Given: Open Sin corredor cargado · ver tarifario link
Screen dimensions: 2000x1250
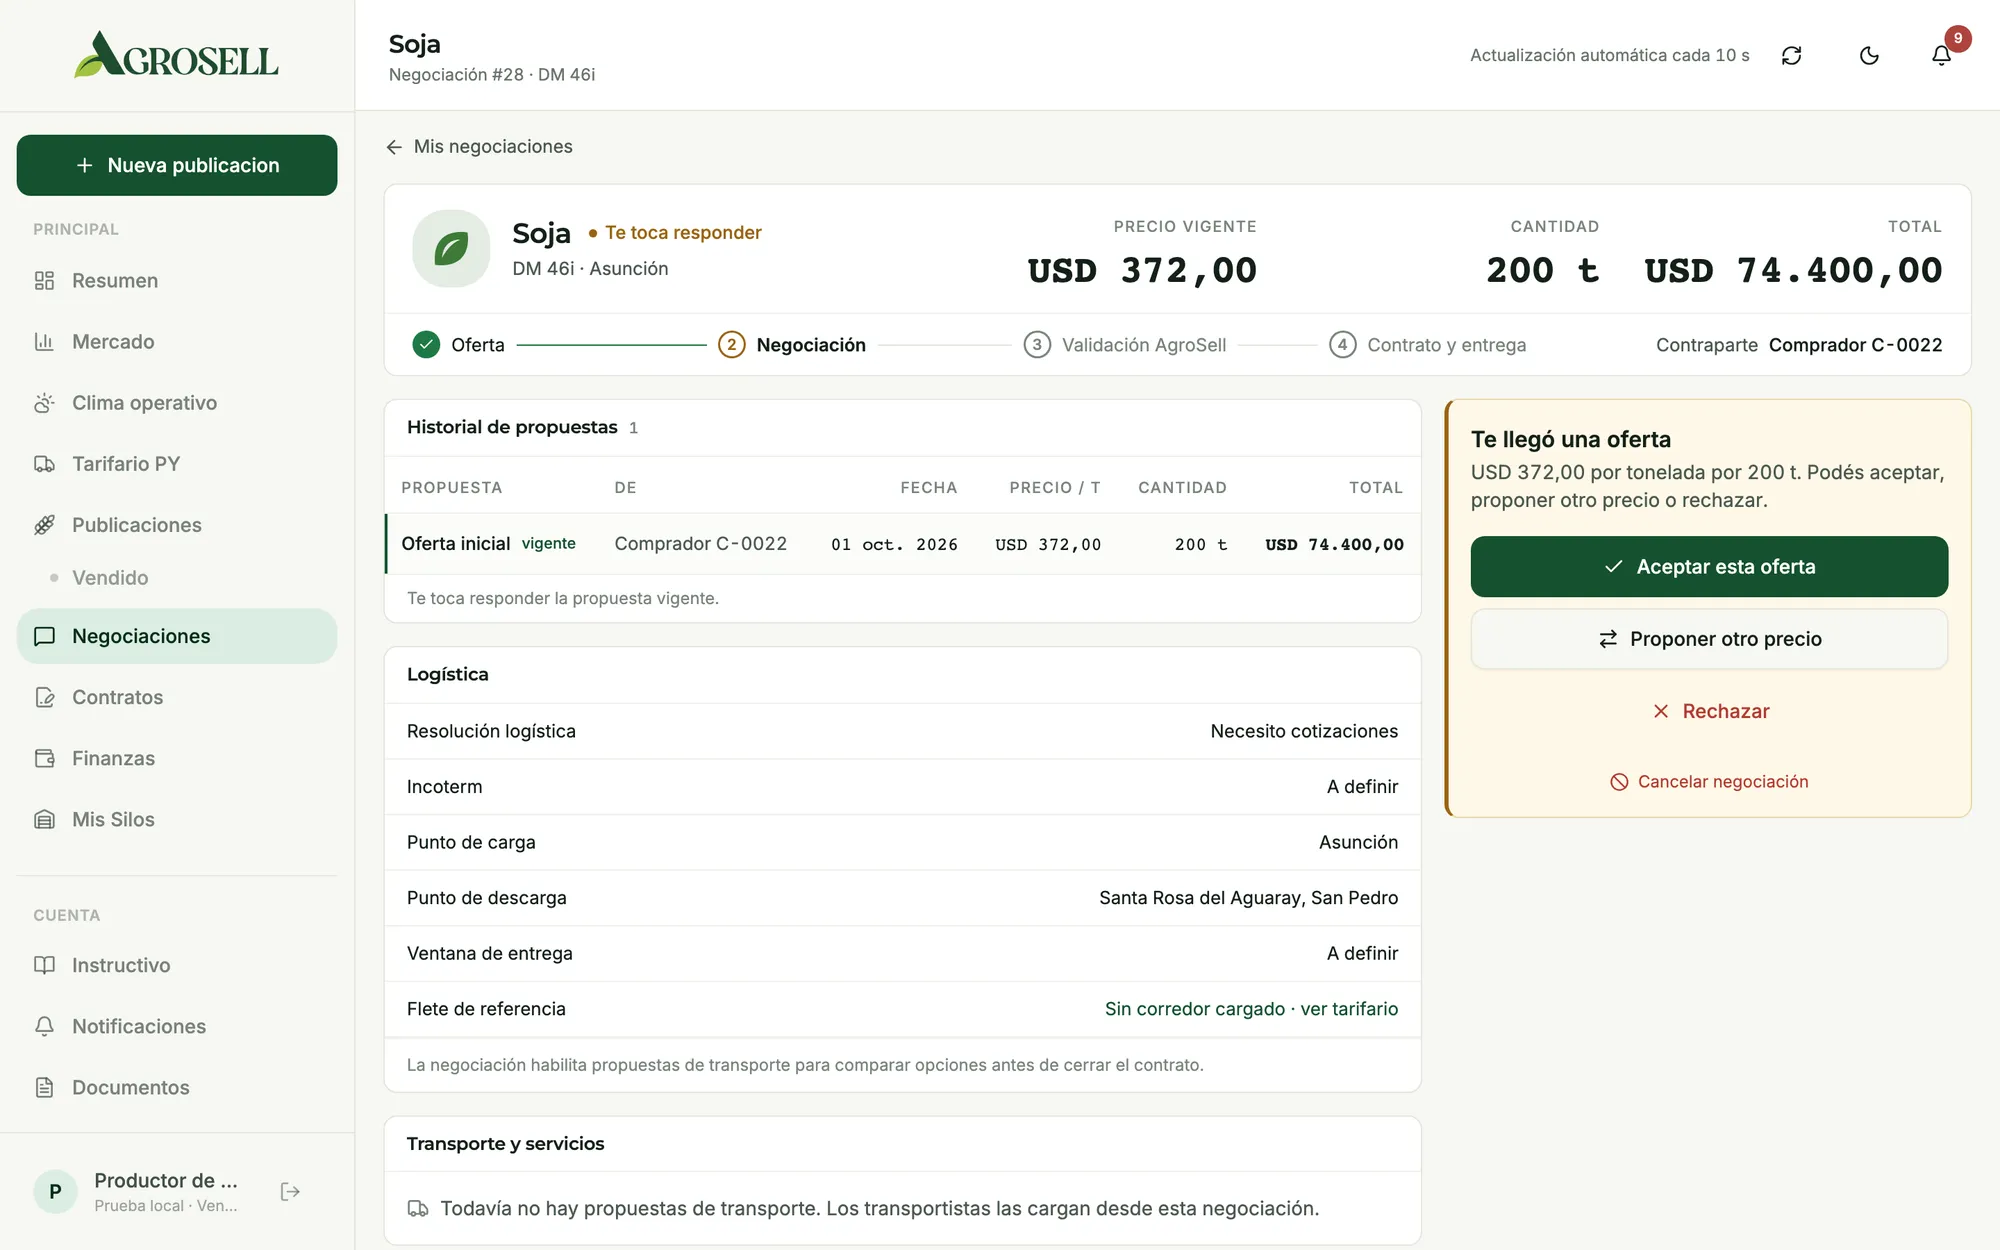Looking at the screenshot, I should click(x=1251, y=1009).
